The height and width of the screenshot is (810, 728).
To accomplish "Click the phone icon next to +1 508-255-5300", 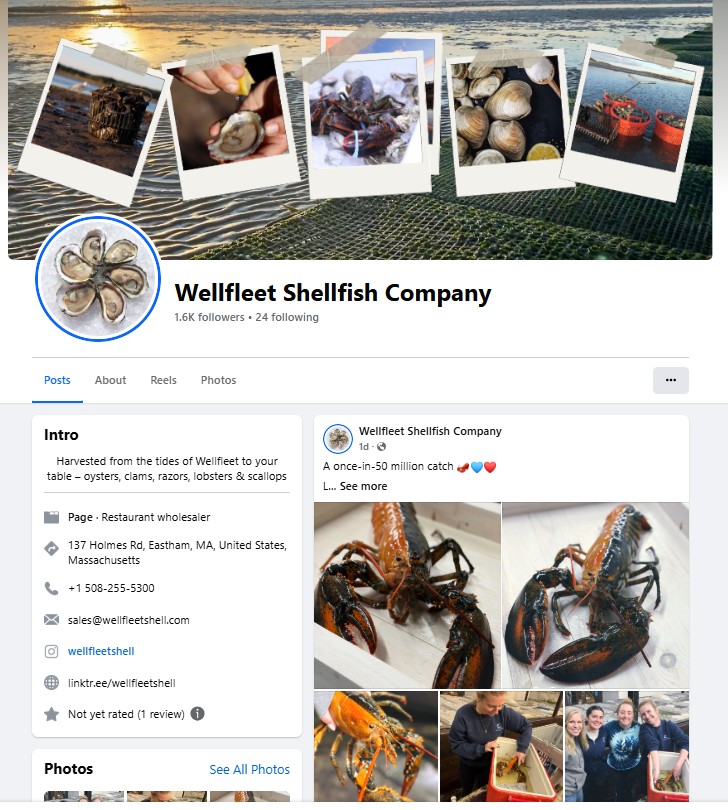I will (51, 588).
